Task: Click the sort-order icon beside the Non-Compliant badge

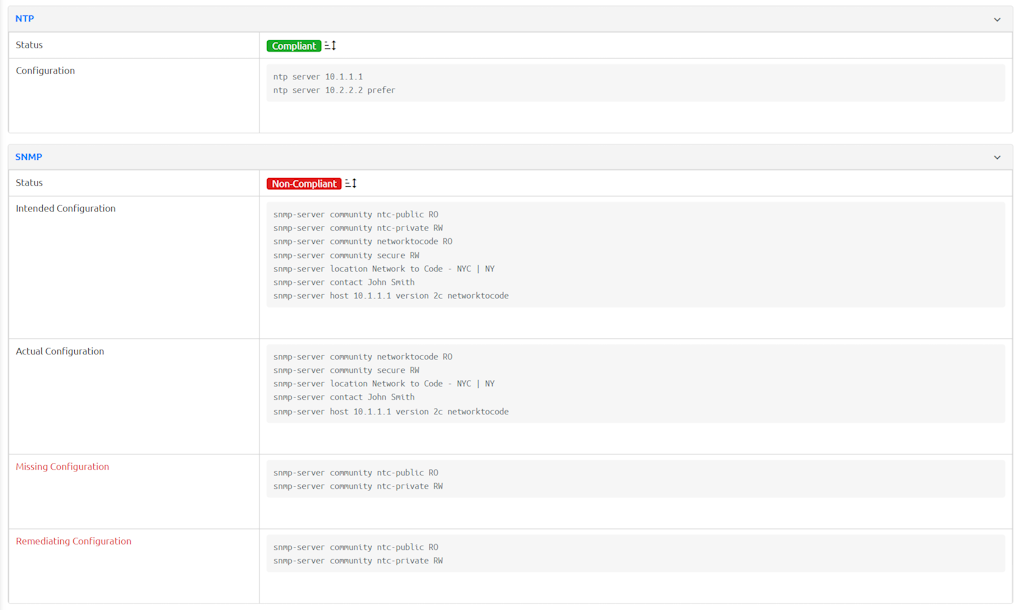Action: 351,184
